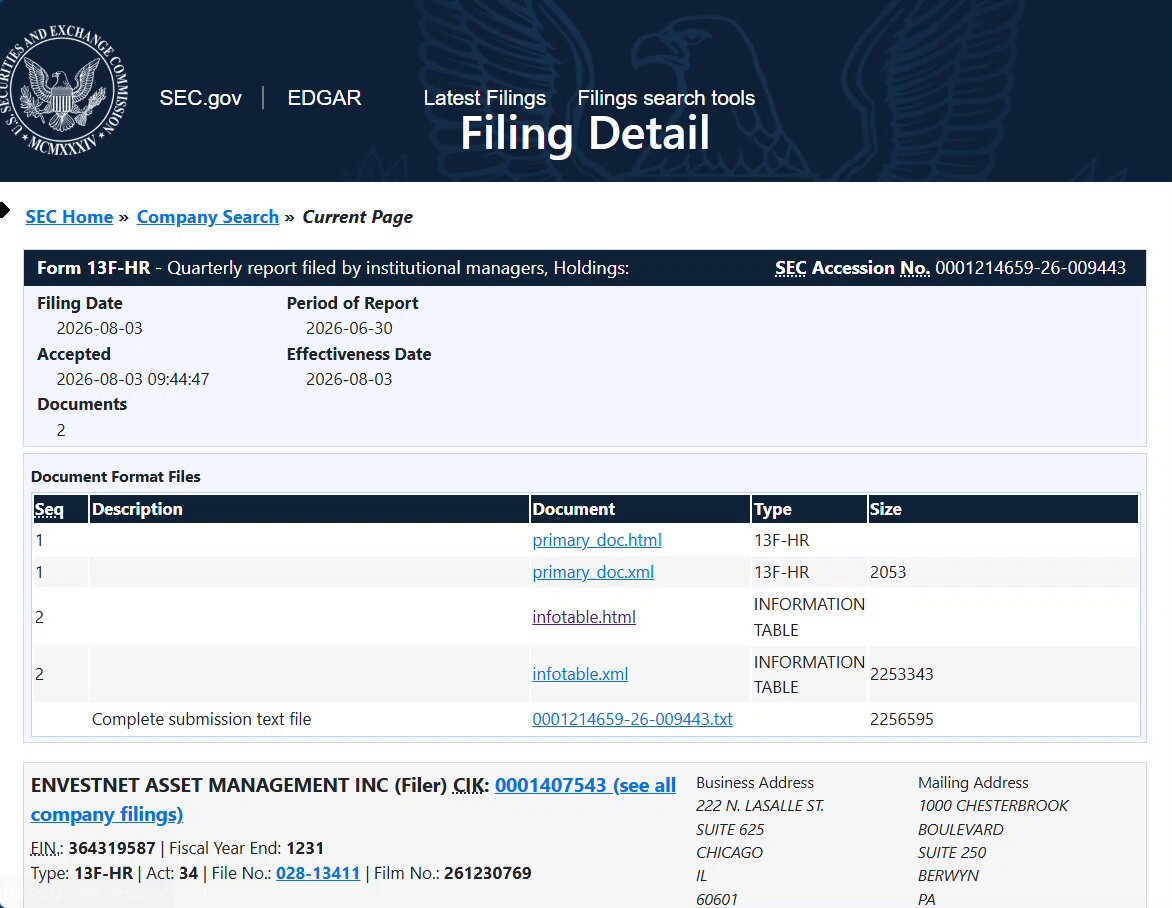Click 222 N. LASALLE ST. address line
The width and height of the screenshot is (1172, 908).
point(760,806)
